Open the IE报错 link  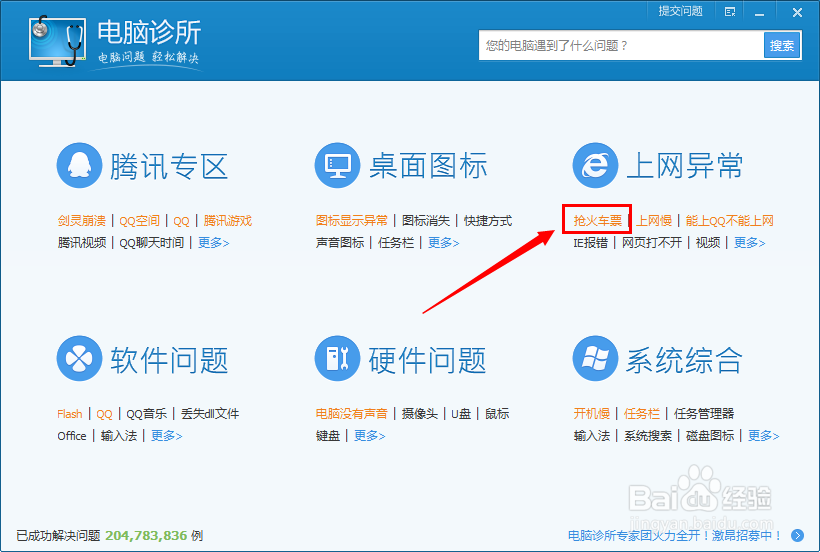[590, 243]
